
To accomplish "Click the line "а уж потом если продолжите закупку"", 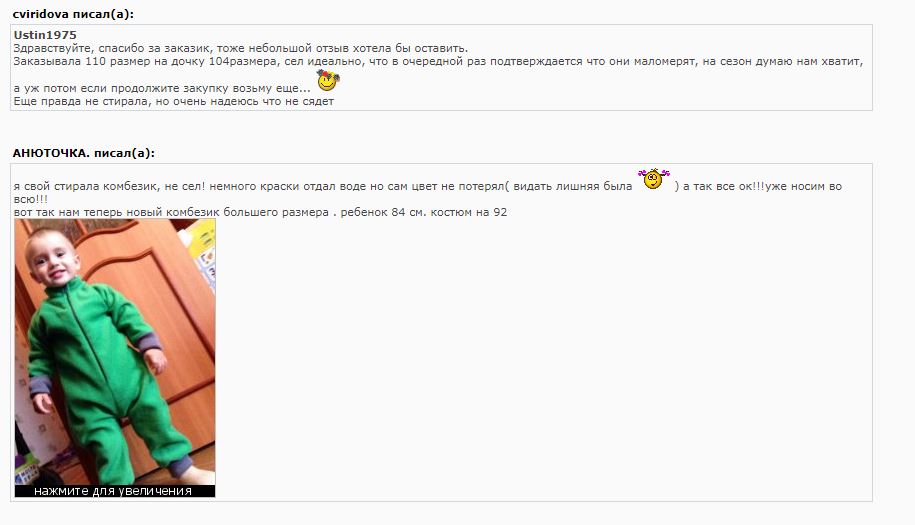I will [162, 88].
